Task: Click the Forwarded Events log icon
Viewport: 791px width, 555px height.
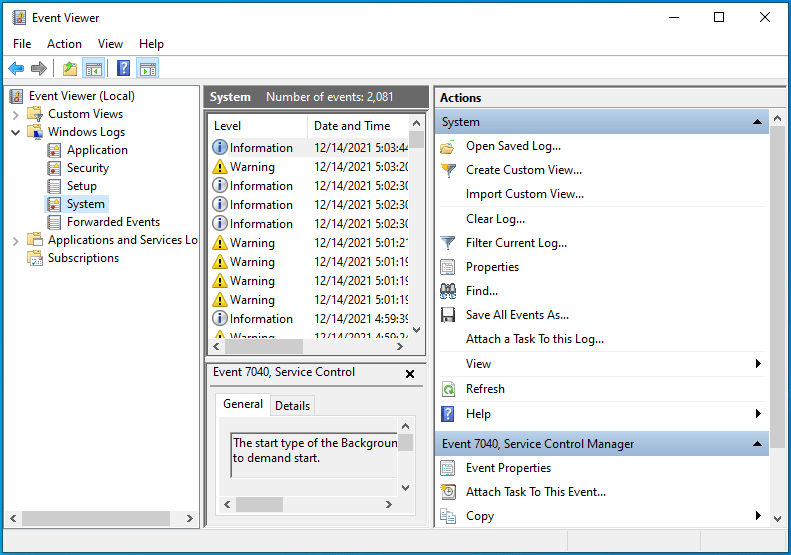Action: point(54,222)
